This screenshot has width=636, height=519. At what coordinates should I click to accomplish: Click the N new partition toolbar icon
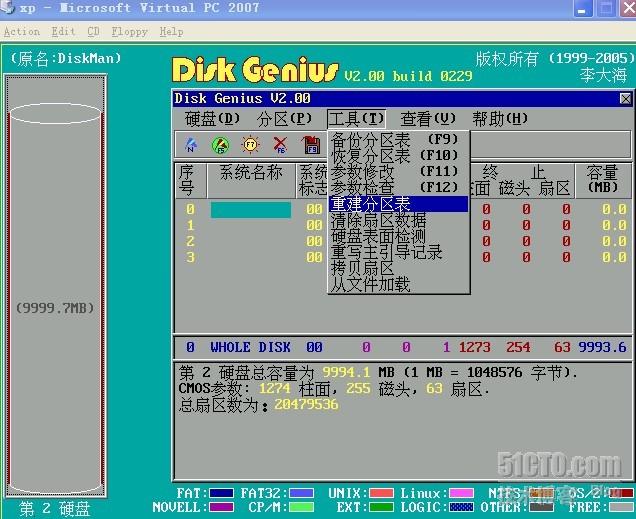click(x=191, y=145)
